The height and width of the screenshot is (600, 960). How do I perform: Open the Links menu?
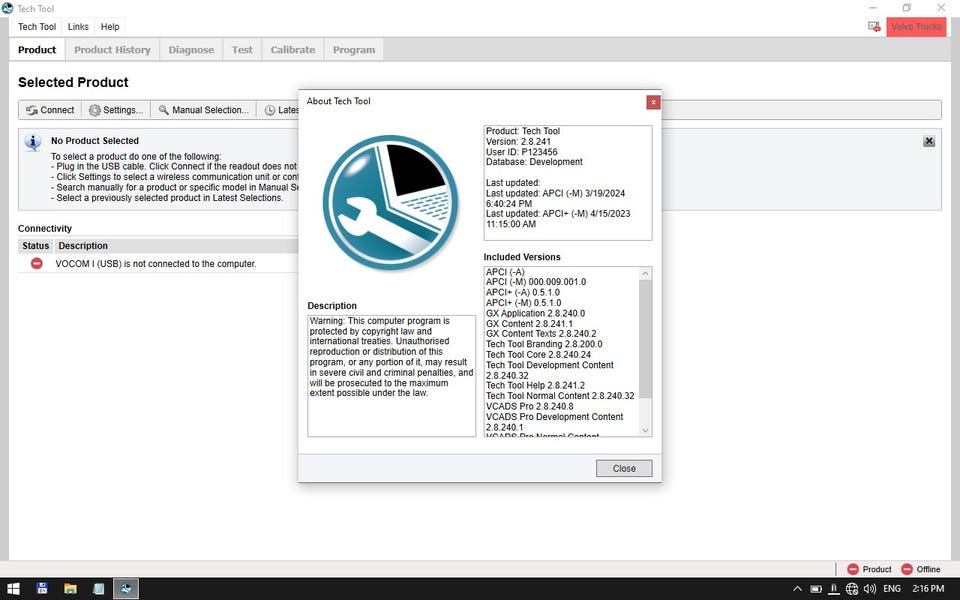(x=78, y=27)
